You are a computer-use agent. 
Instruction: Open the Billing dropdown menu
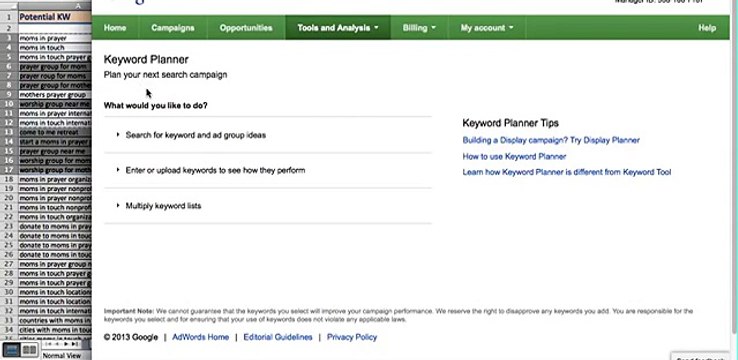pos(419,28)
